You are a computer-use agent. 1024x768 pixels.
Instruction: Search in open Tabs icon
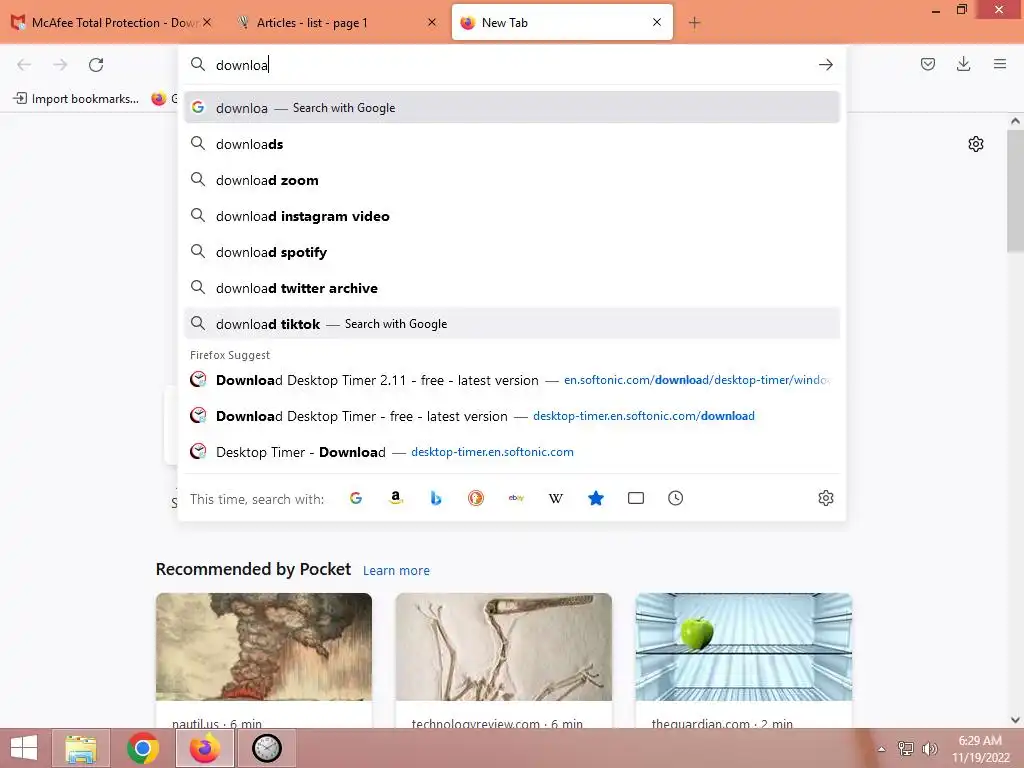[635, 498]
